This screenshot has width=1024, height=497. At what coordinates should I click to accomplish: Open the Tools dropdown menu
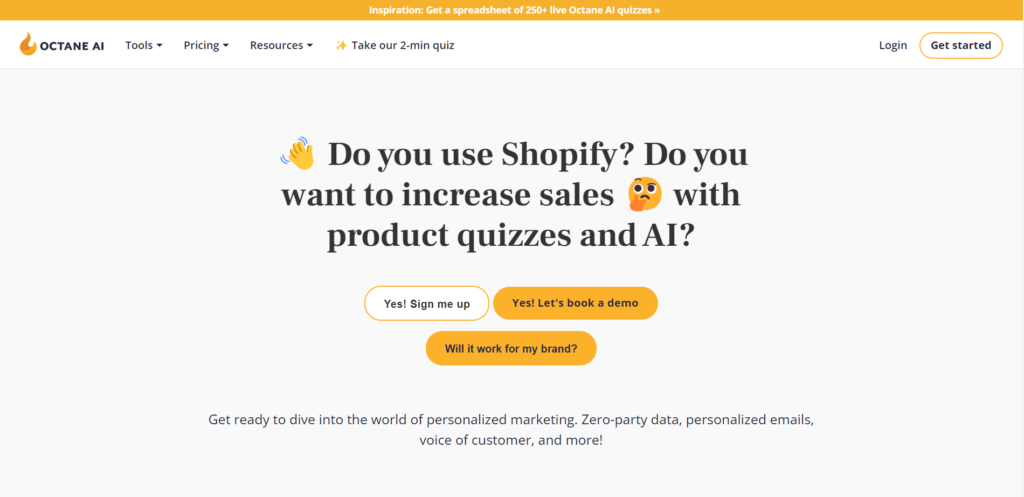pyautogui.click(x=144, y=45)
